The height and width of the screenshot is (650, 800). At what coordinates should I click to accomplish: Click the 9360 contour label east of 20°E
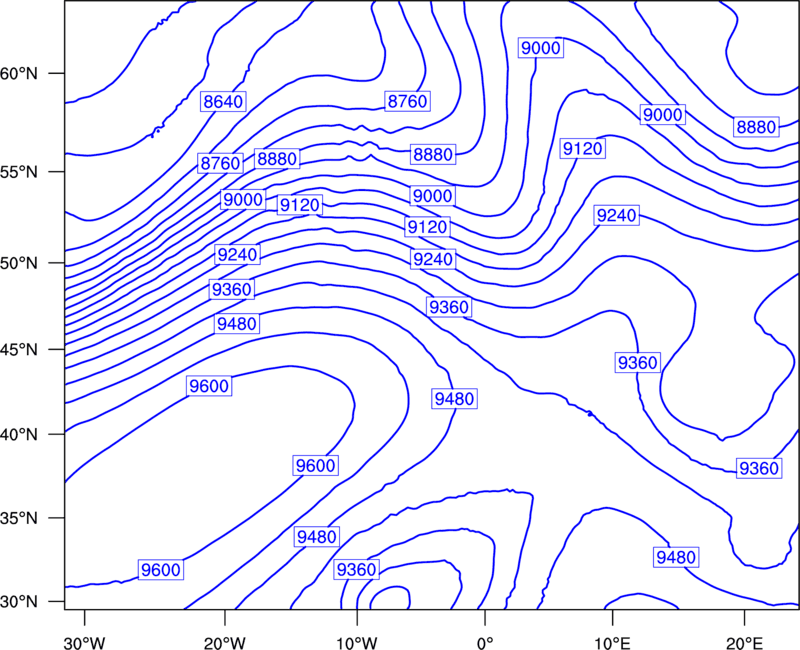[x=759, y=468]
